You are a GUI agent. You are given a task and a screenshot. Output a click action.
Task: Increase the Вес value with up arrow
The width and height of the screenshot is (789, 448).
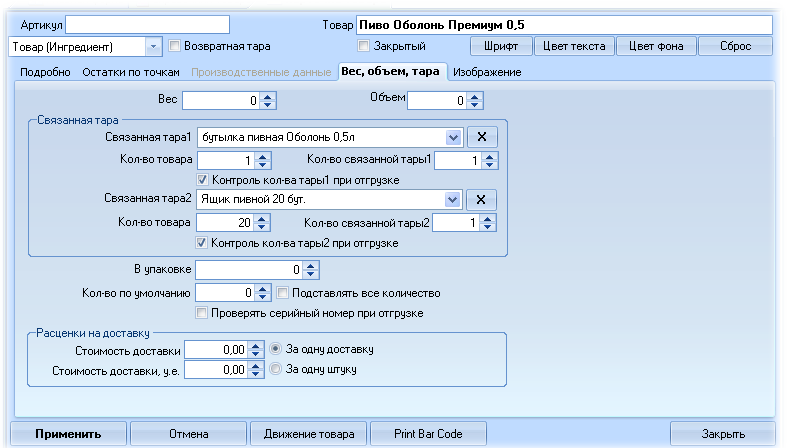(268, 97)
